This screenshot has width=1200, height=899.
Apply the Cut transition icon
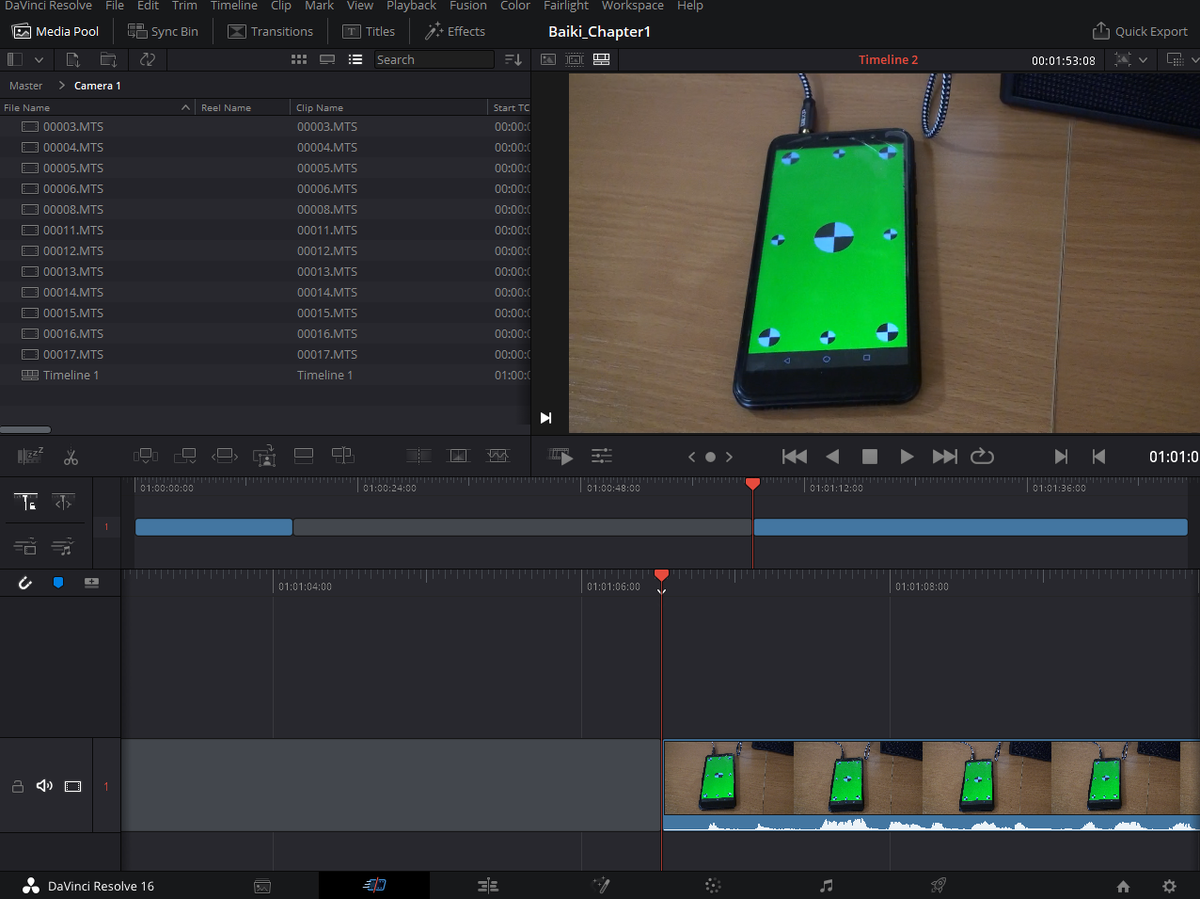[419, 456]
